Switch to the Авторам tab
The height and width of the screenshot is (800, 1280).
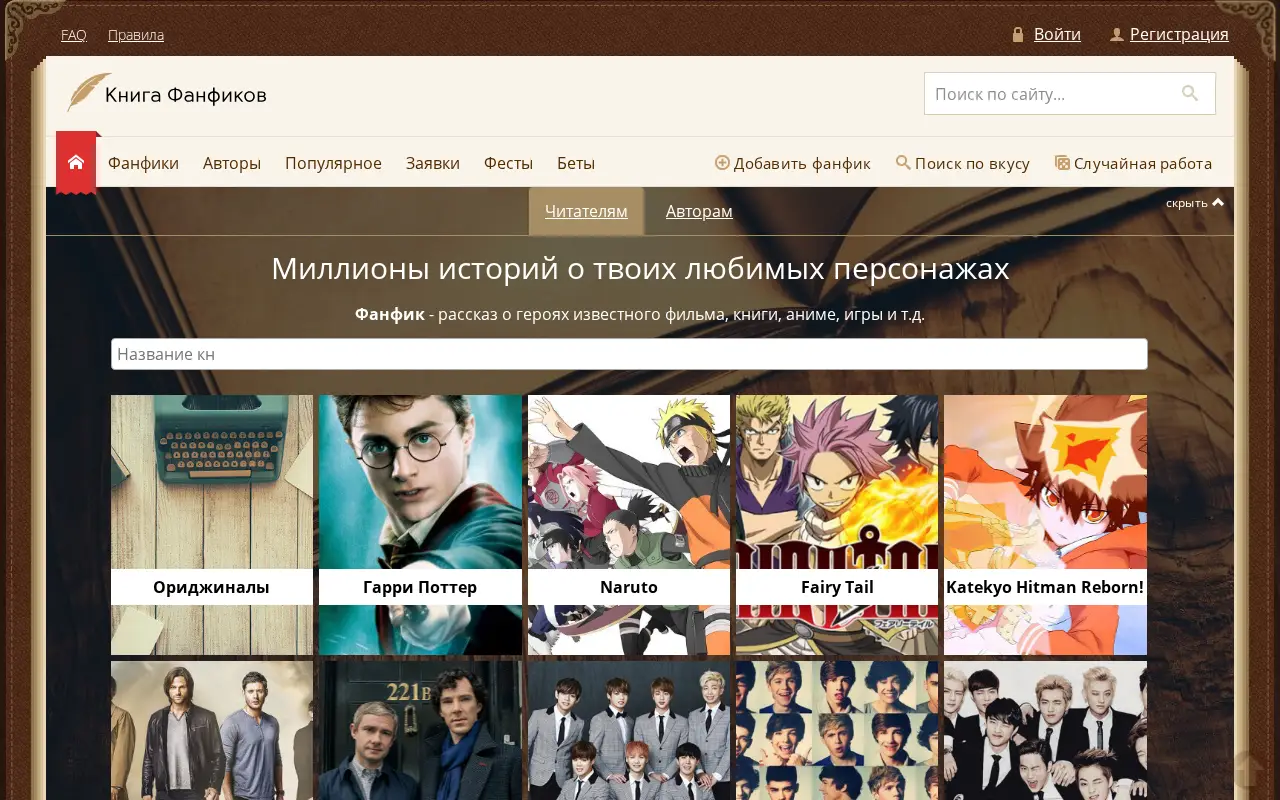click(x=699, y=211)
